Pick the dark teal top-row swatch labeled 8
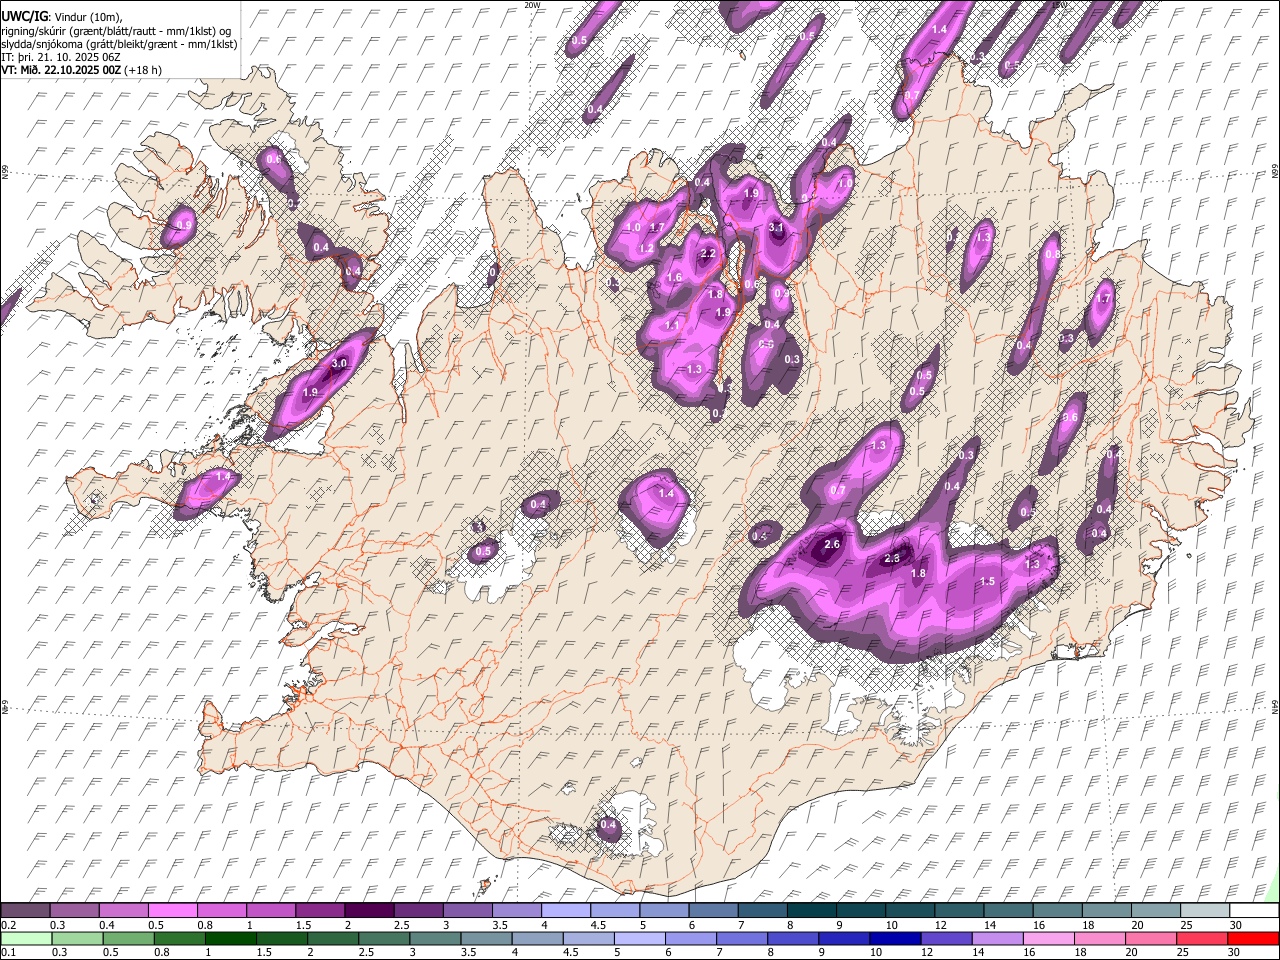The width and height of the screenshot is (1280, 960). (812, 910)
